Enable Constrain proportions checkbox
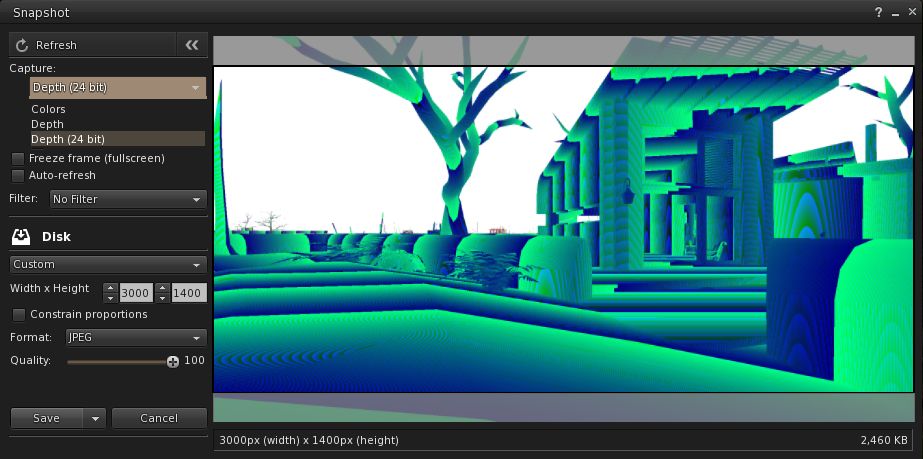The image size is (923, 459). click(18, 315)
